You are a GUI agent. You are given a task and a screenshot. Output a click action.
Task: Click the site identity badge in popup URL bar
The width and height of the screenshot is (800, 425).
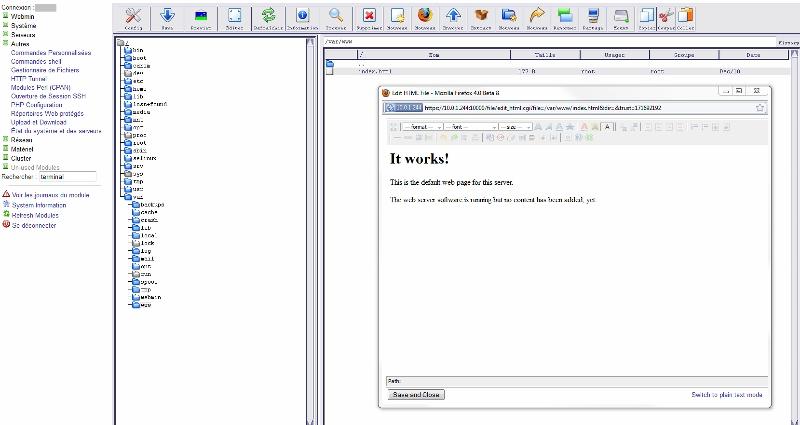403,108
